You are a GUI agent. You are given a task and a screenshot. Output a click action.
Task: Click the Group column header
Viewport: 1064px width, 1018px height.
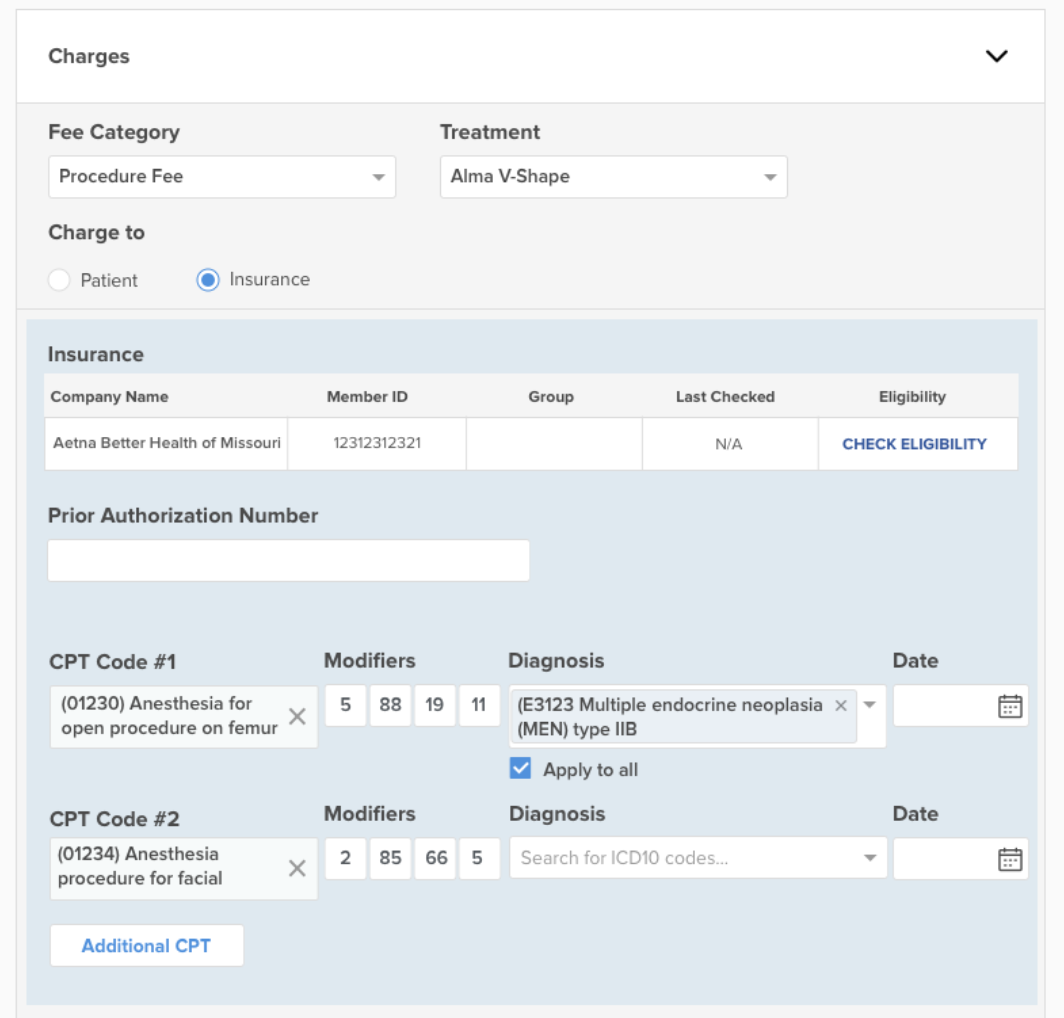pyautogui.click(x=551, y=397)
